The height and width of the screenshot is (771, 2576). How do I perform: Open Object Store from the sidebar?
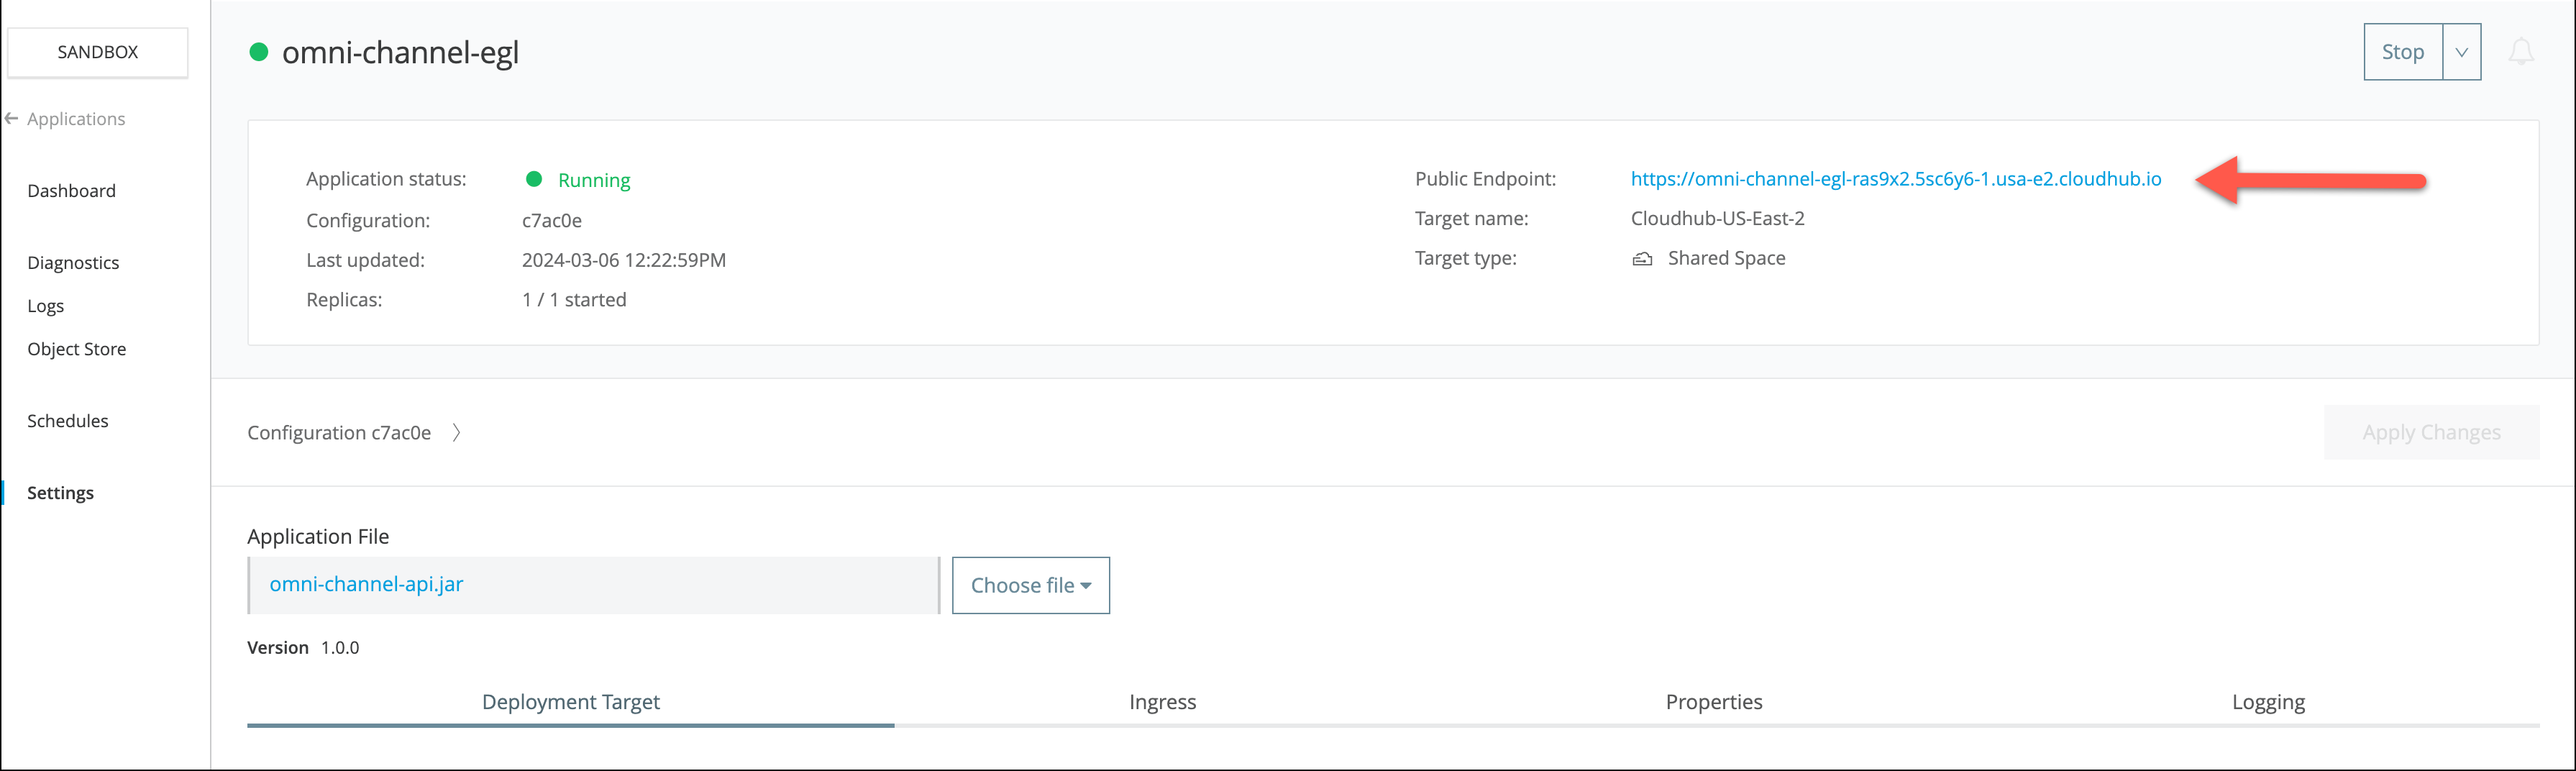(76, 349)
